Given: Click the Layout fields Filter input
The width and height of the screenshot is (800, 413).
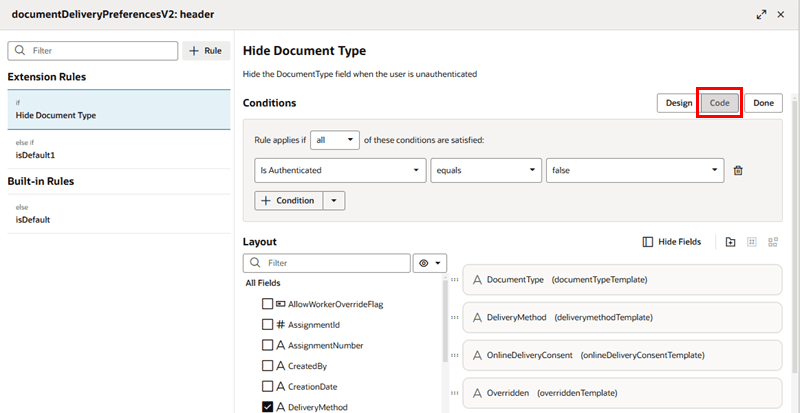Looking at the screenshot, I should (327, 263).
